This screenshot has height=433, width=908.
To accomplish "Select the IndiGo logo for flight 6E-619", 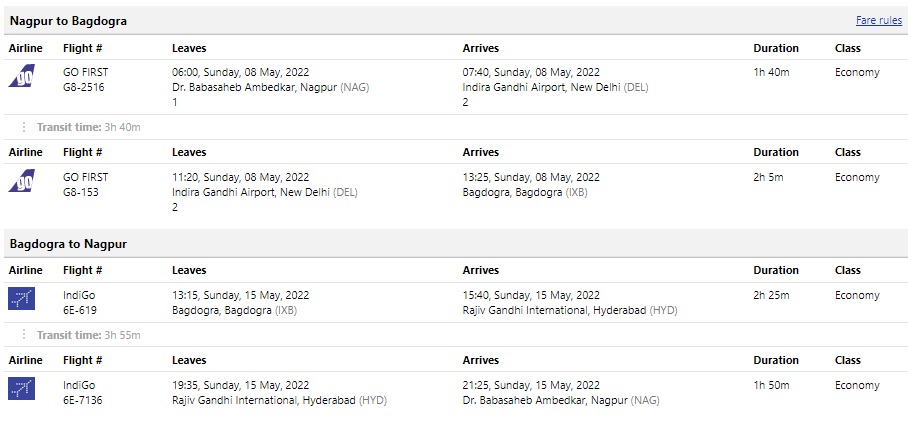I will click(x=22, y=298).
